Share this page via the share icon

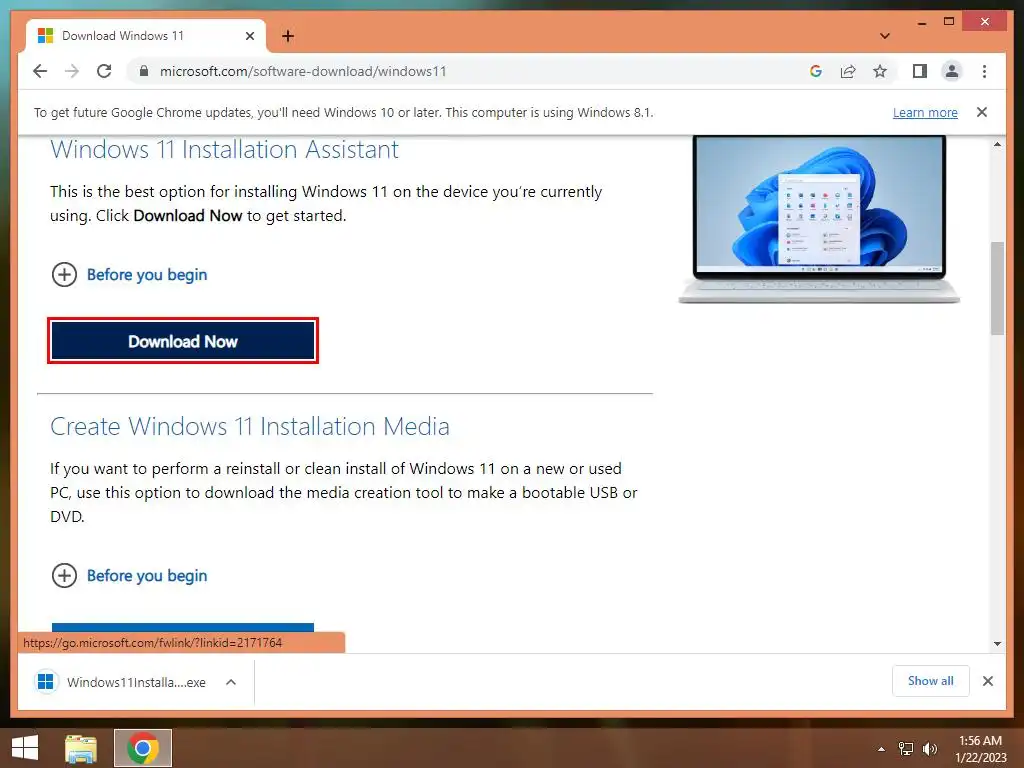coord(848,71)
